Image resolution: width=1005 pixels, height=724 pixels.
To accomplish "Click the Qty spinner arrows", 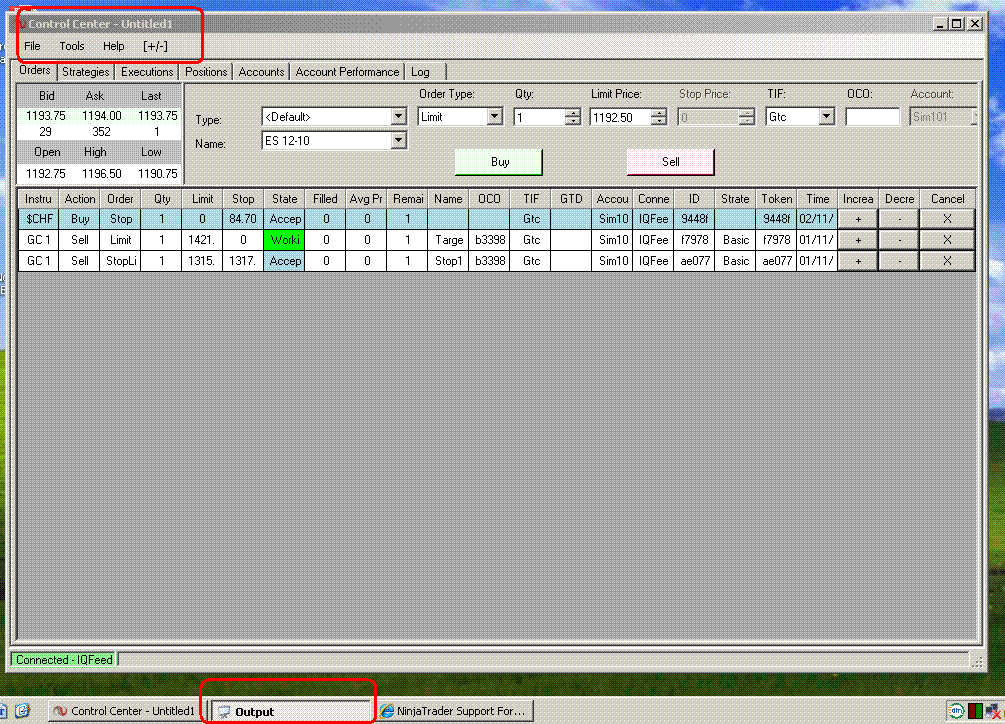I will coord(572,117).
